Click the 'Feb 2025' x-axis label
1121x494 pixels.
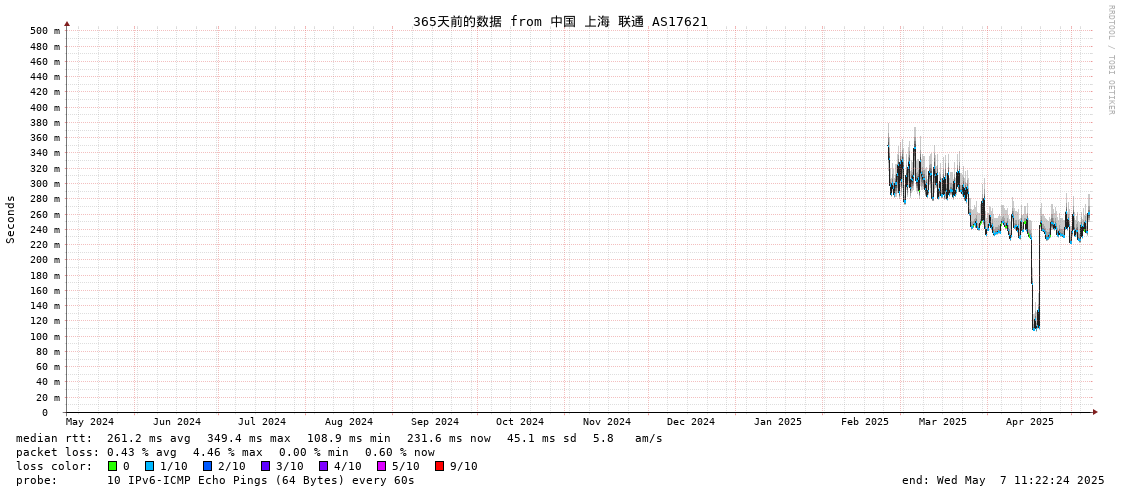(864, 422)
